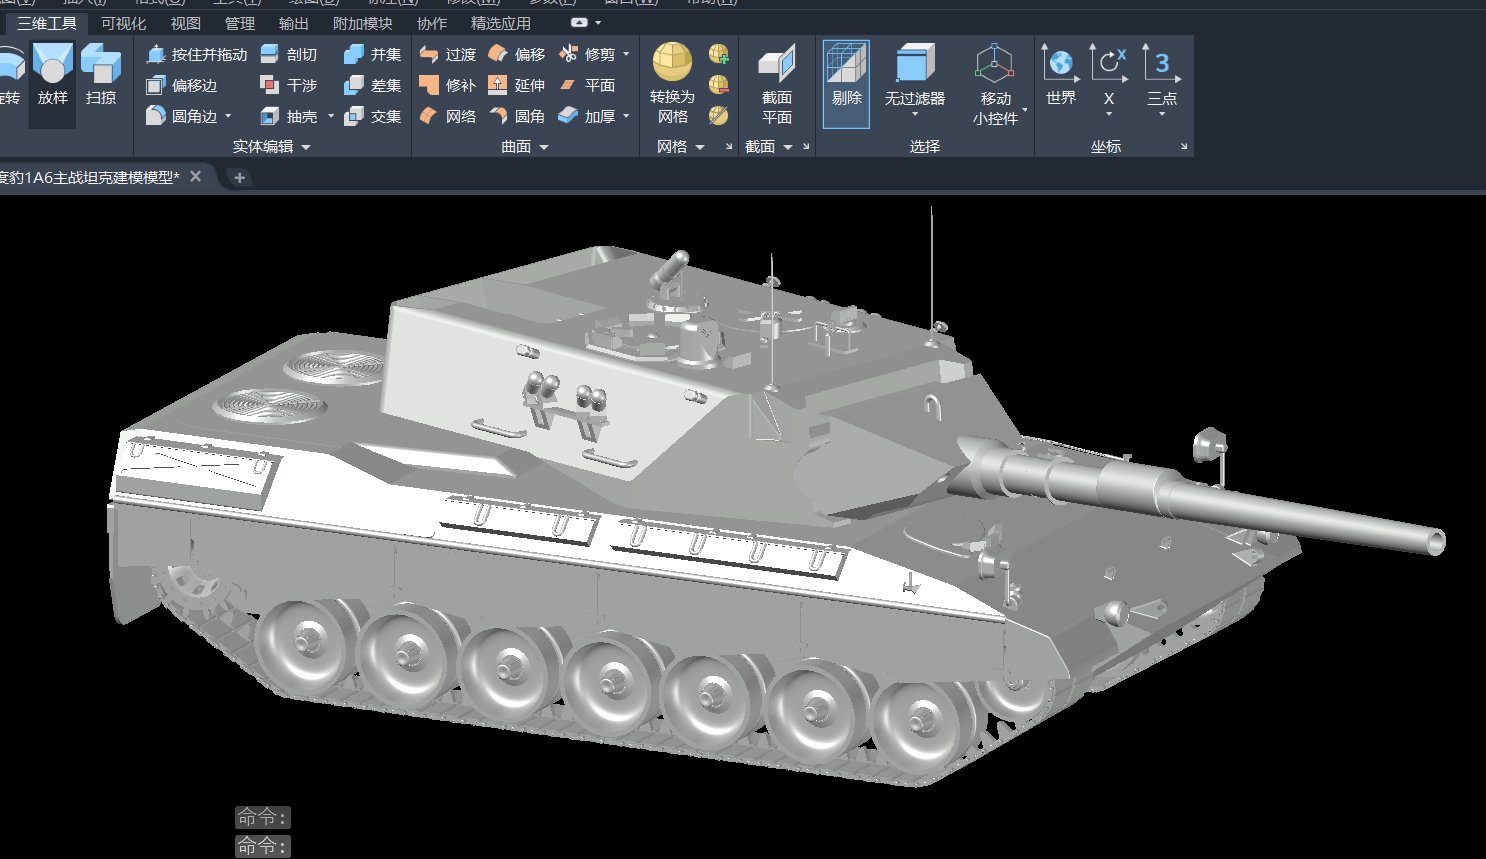
Task: Select the 网络 (Network) surface tool
Action: 448,116
